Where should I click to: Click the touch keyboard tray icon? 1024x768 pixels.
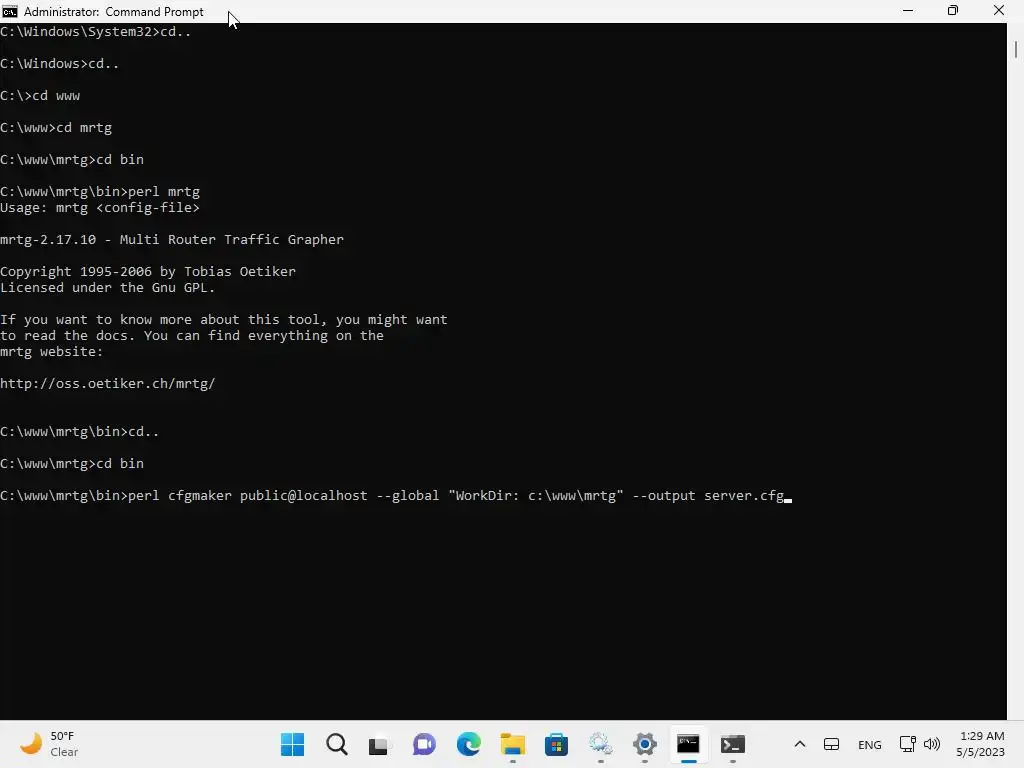[831, 744]
